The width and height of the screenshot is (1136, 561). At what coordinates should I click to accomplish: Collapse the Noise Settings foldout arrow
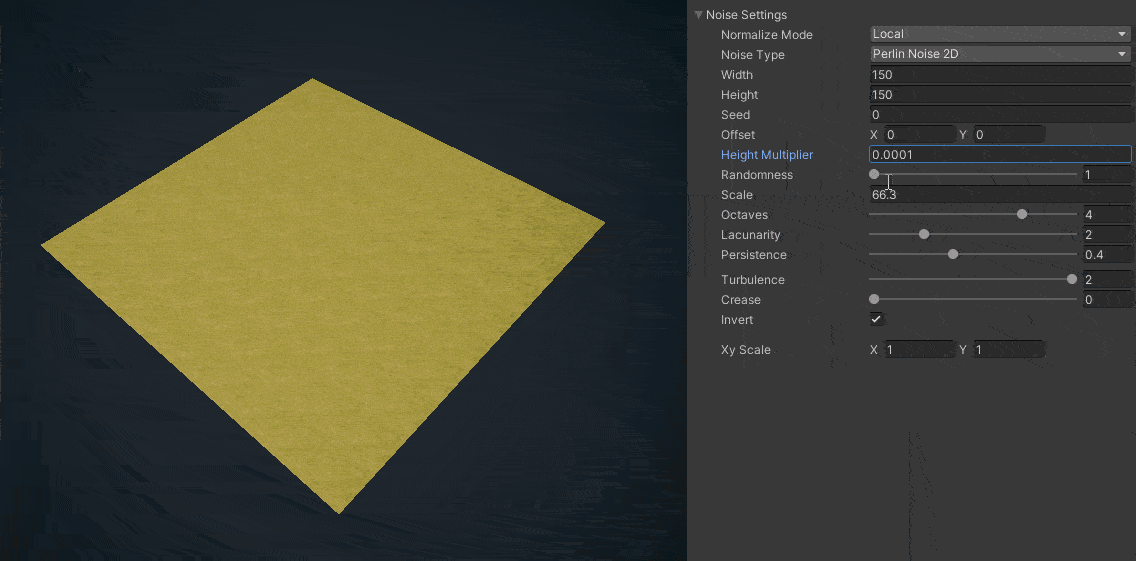[x=698, y=15]
